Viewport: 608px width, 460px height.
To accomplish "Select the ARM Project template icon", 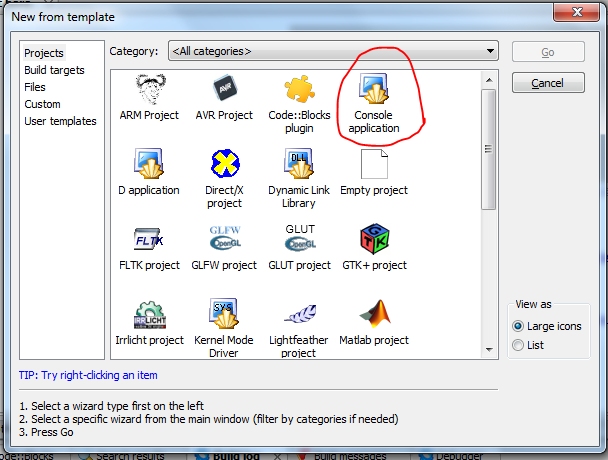I will pos(149,90).
